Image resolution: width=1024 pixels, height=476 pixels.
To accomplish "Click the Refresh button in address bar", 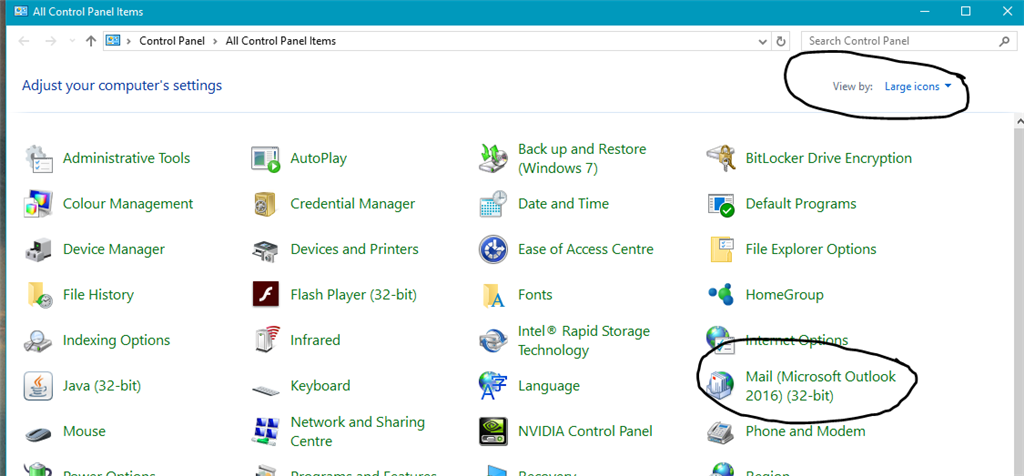I will click(780, 41).
